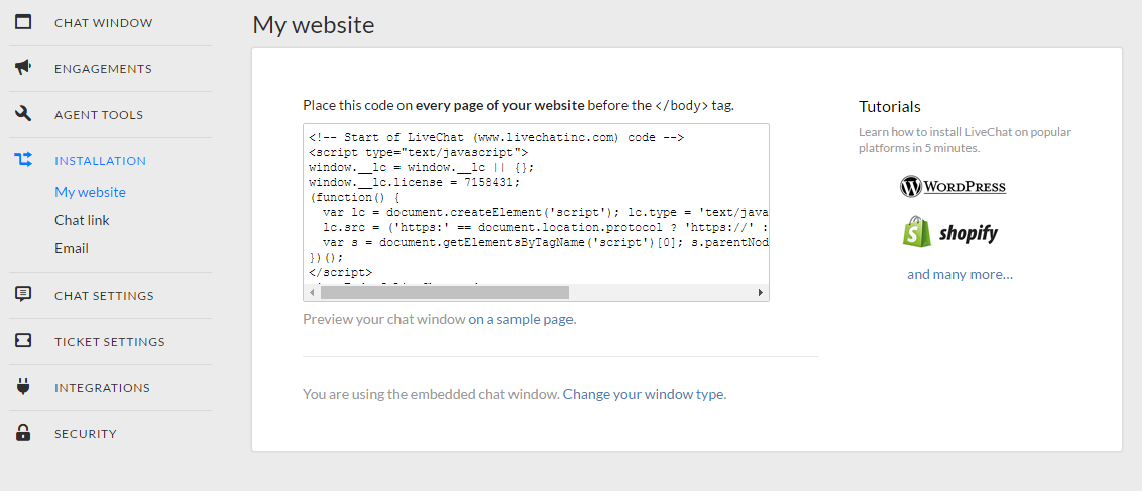Select the Email submenu item

click(x=71, y=248)
